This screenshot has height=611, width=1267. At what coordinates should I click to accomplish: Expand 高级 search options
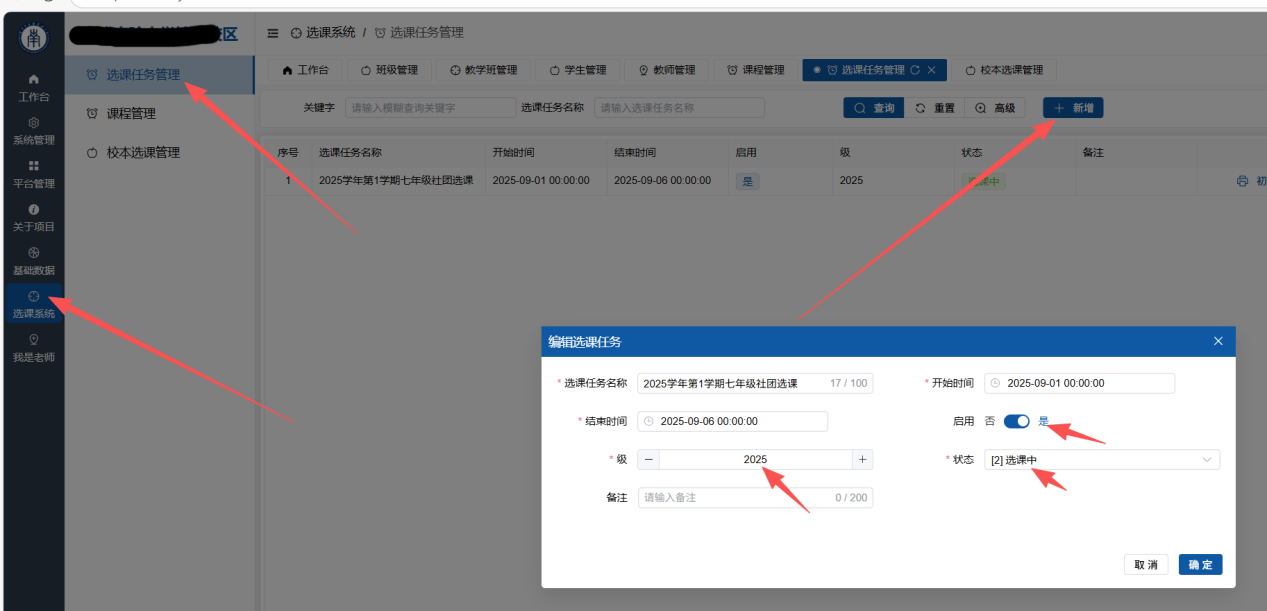click(x=995, y=108)
